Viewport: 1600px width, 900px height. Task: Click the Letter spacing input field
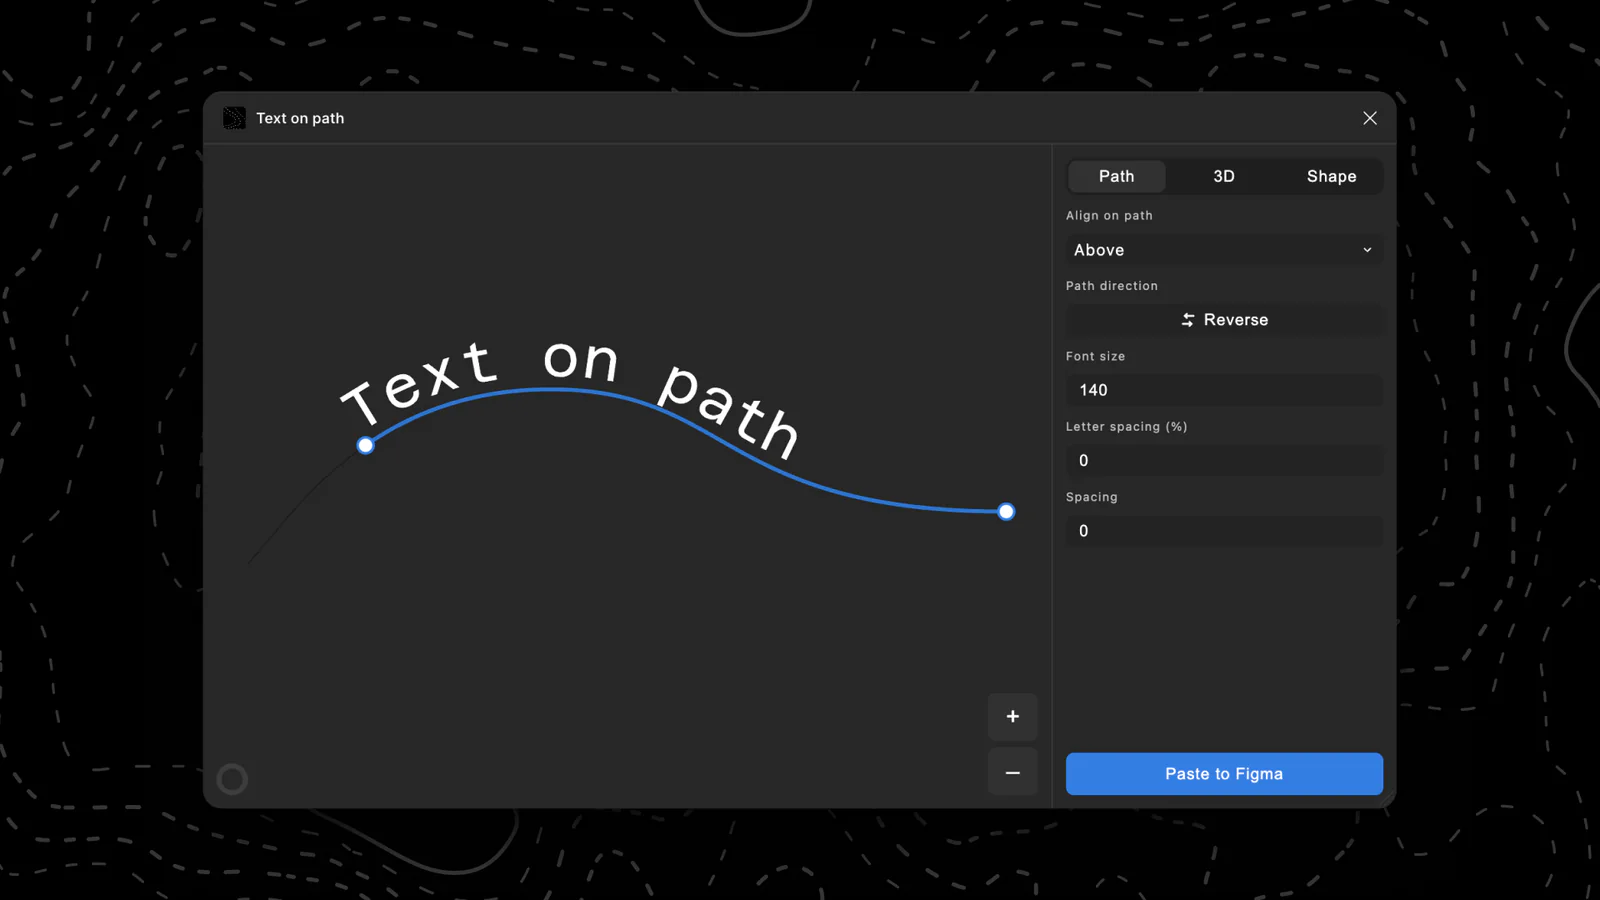coord(1224,461)
